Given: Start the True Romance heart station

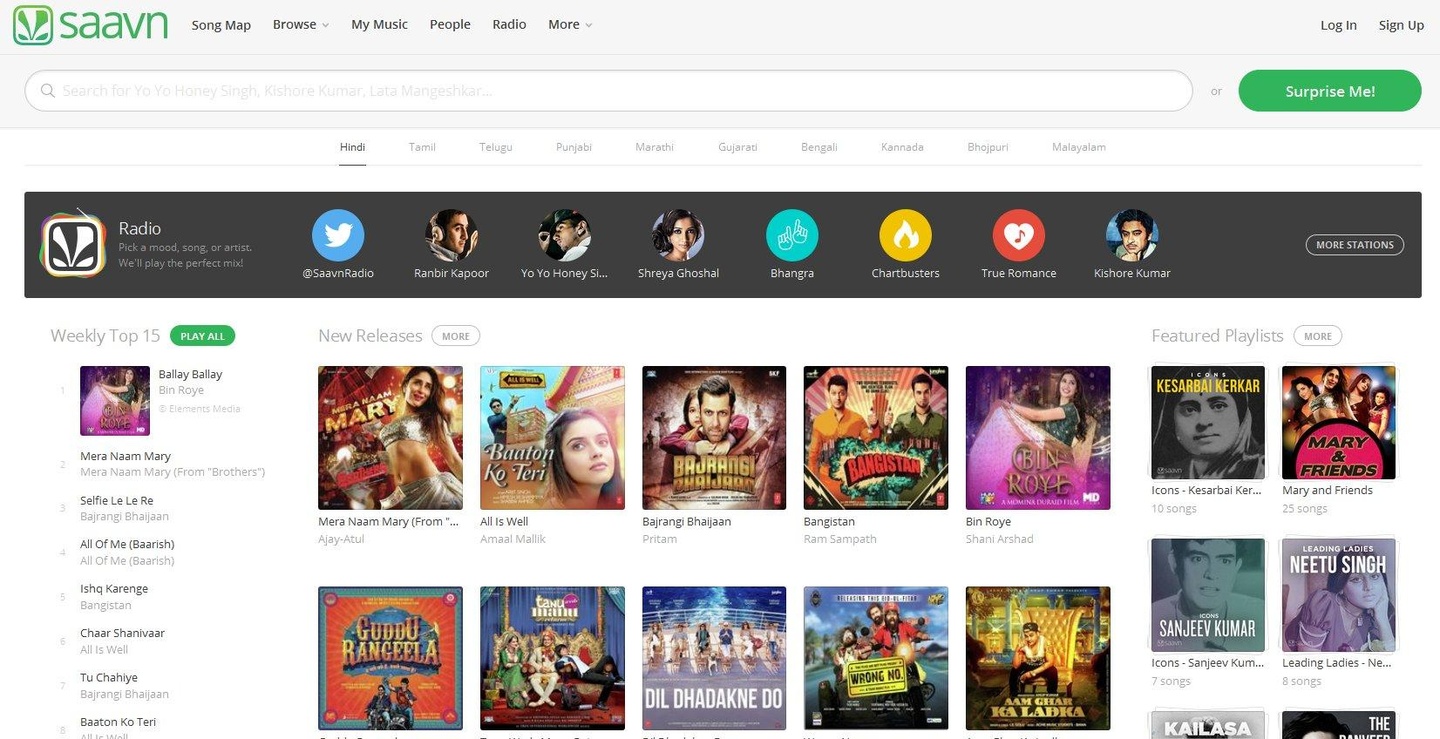Looking at the screenshot, I should coord(1018,236).
